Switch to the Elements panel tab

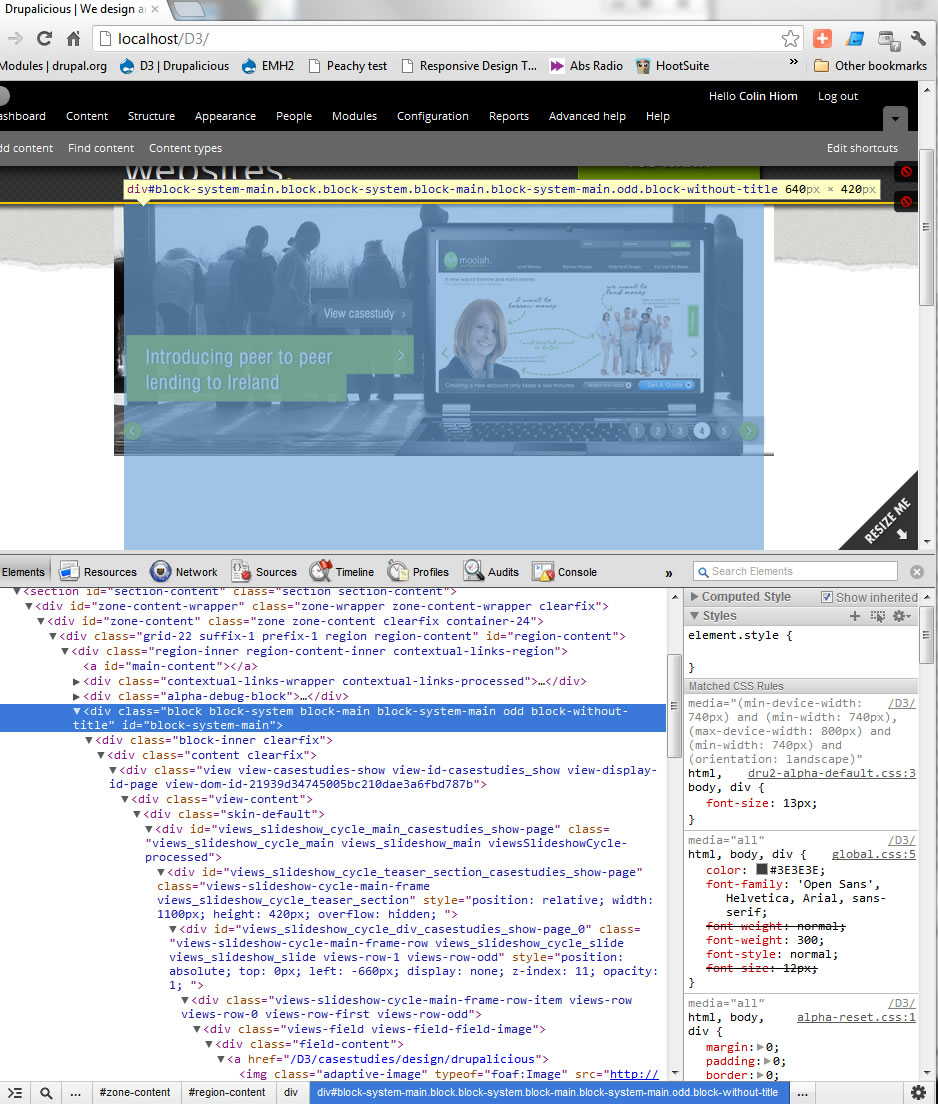[x=23, y=572]
